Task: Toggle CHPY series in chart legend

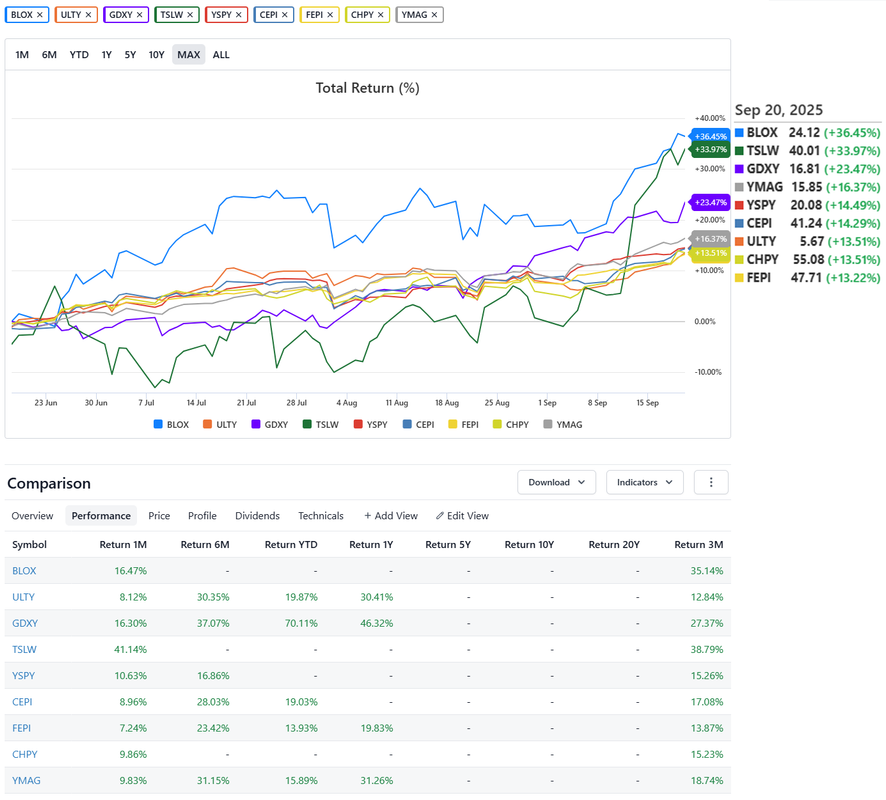Action: (x=511, y=424)
